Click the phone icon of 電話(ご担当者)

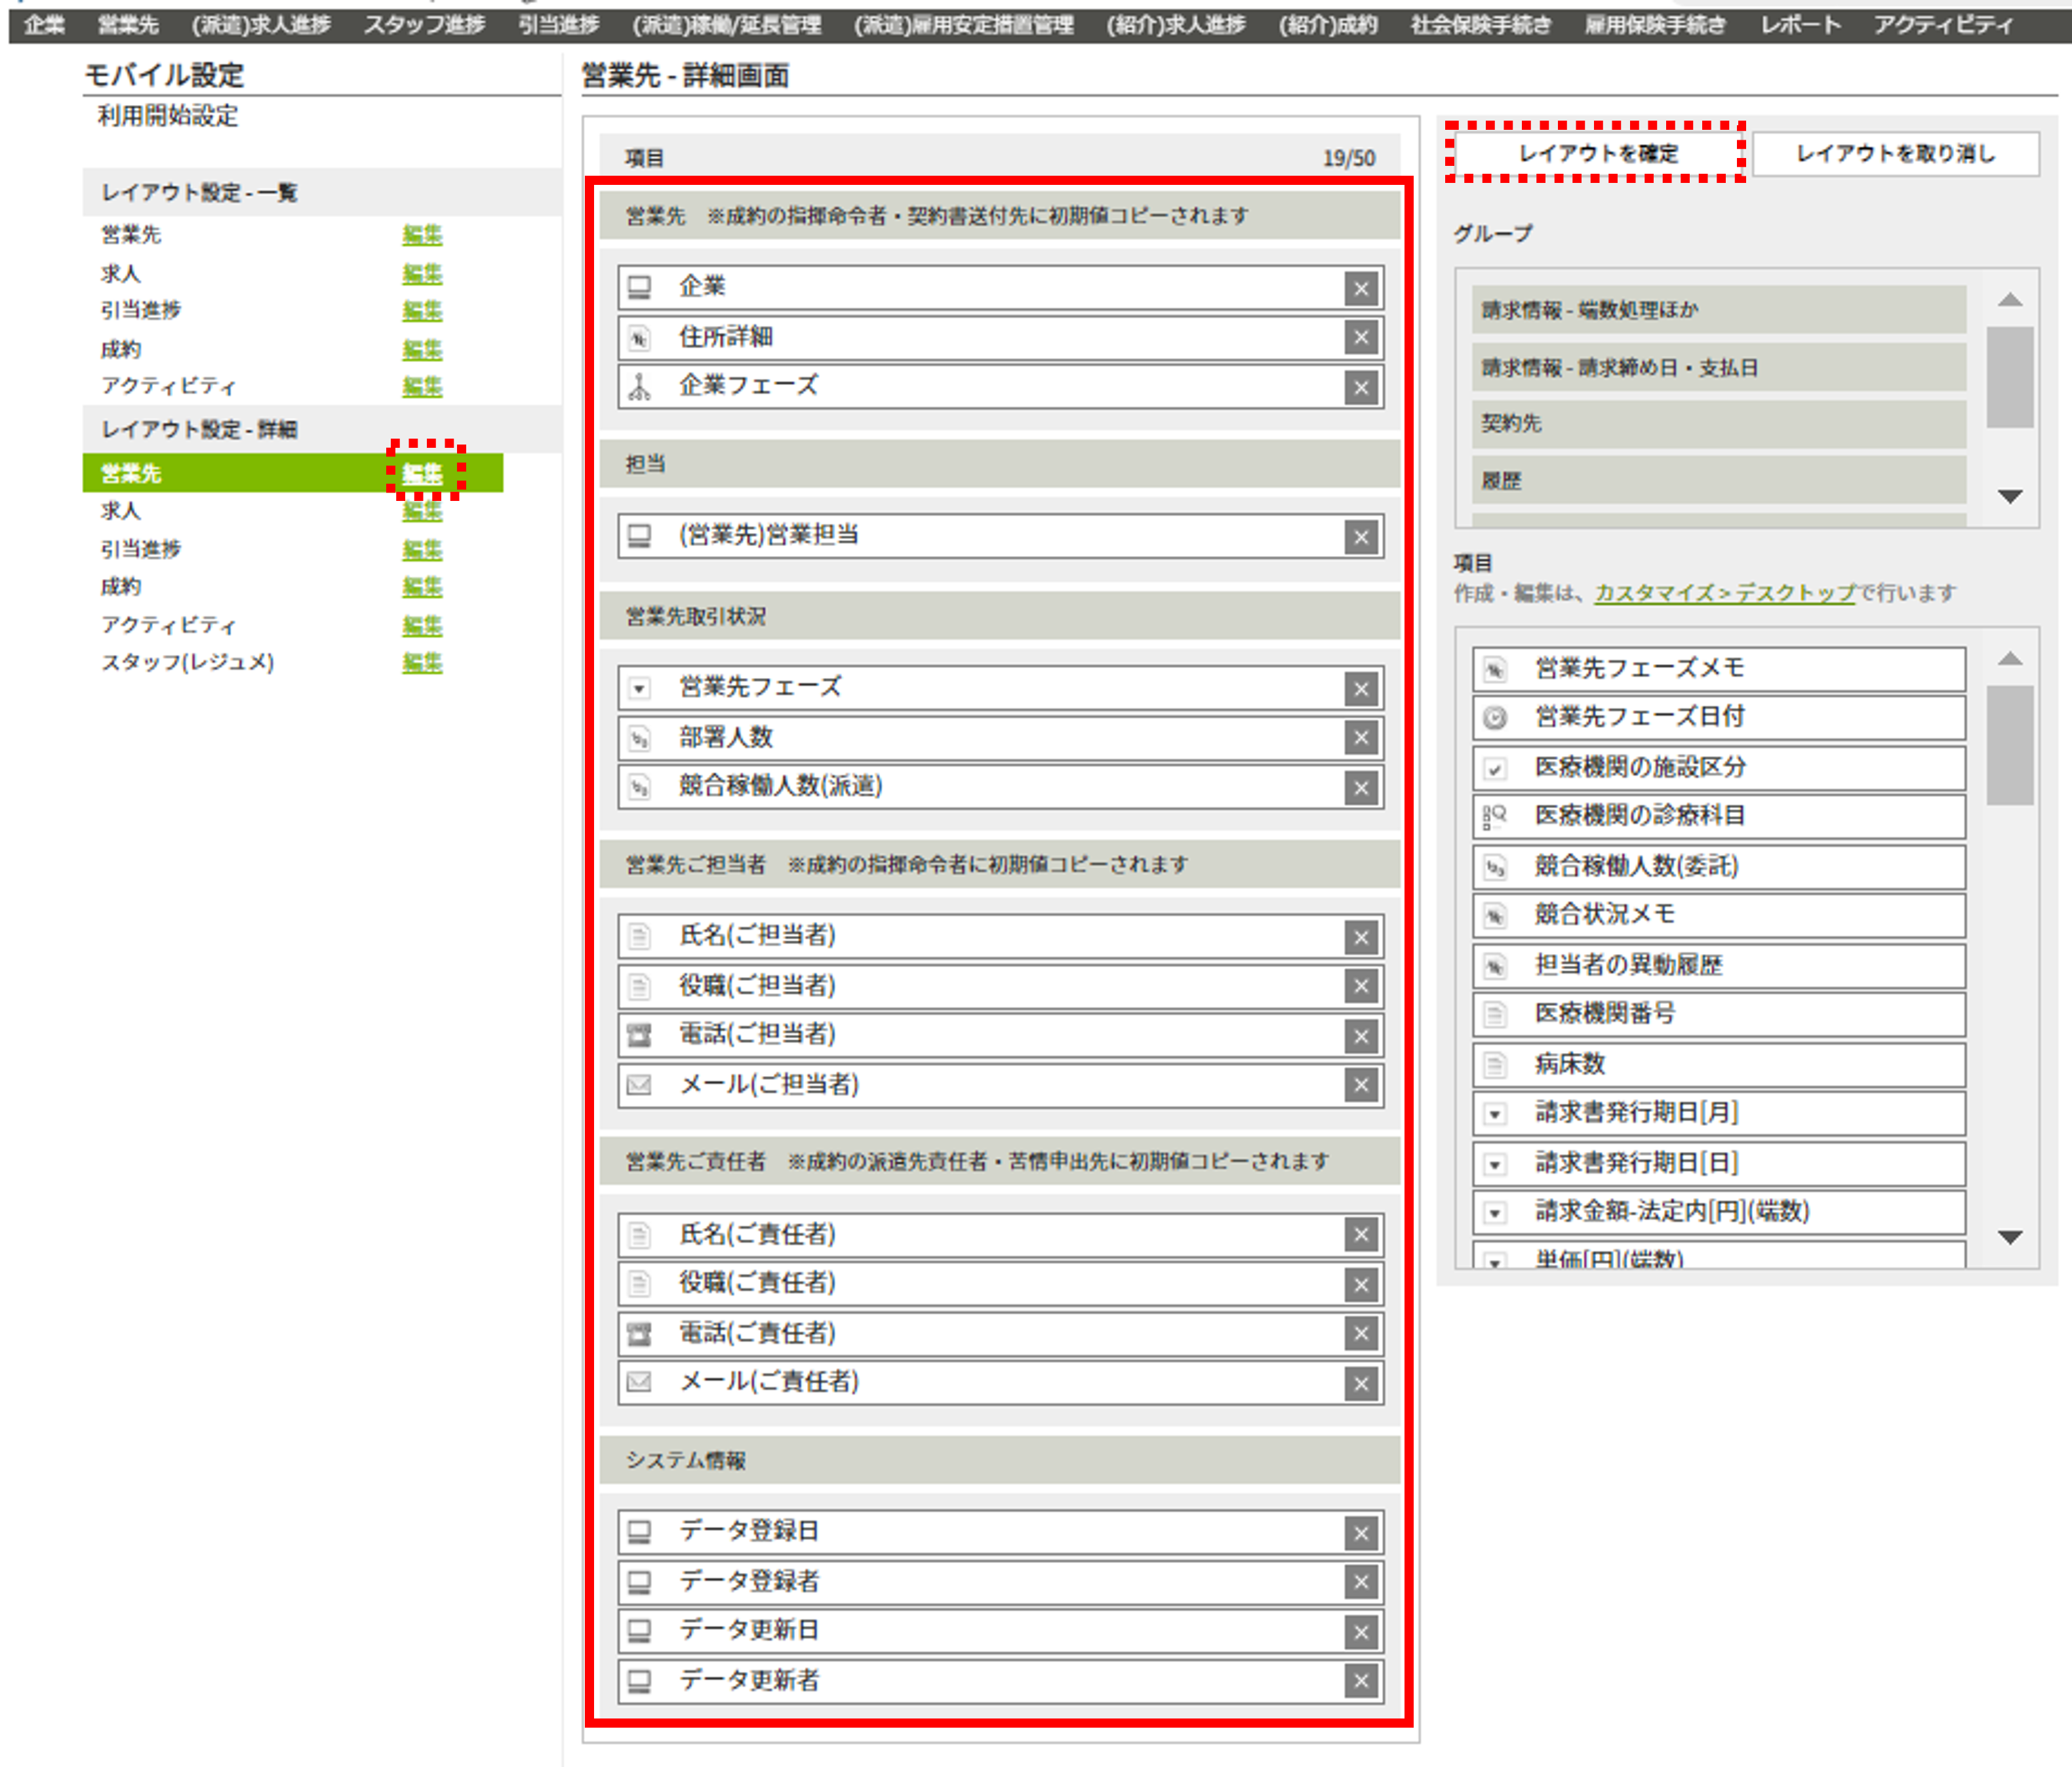[x=639, y=1035]
